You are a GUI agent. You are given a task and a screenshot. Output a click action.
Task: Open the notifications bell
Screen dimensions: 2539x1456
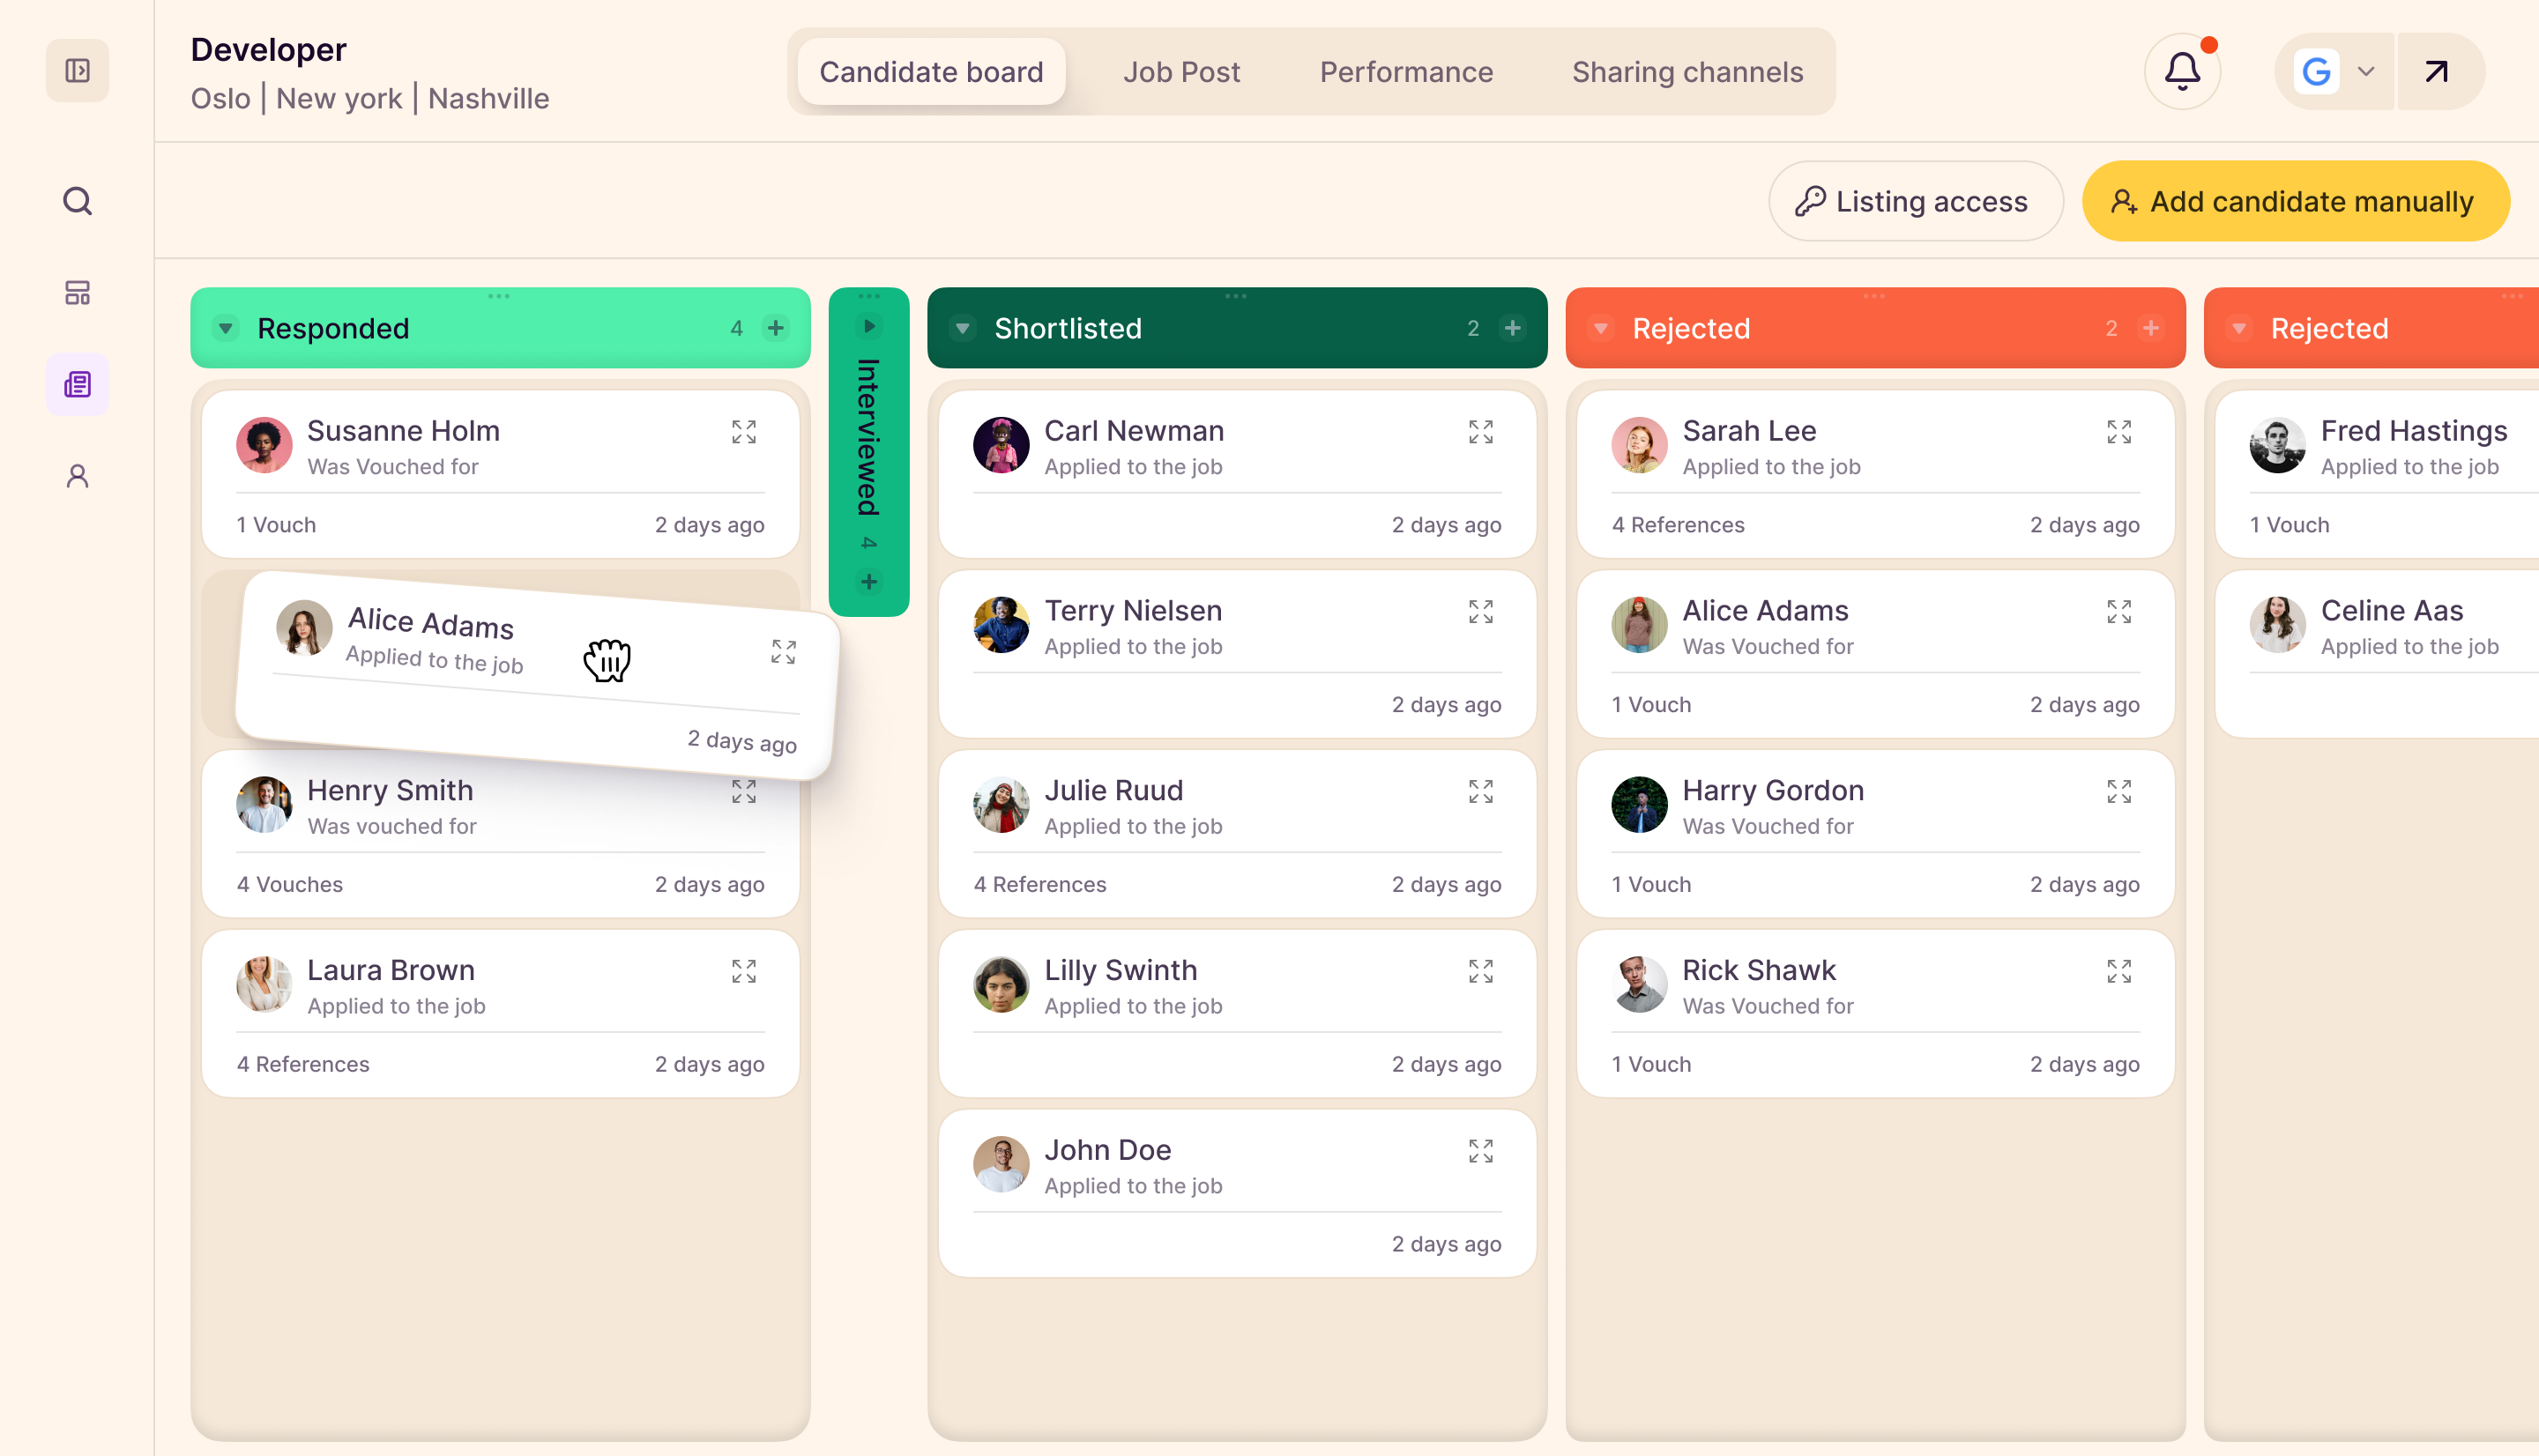pyautogui.click(x=2182, y=71)
